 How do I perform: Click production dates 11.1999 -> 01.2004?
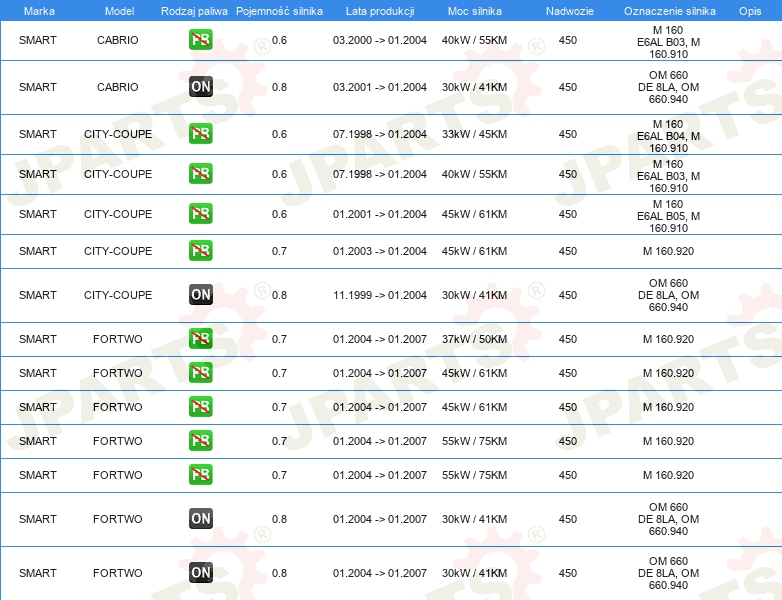tap(379, 295)
